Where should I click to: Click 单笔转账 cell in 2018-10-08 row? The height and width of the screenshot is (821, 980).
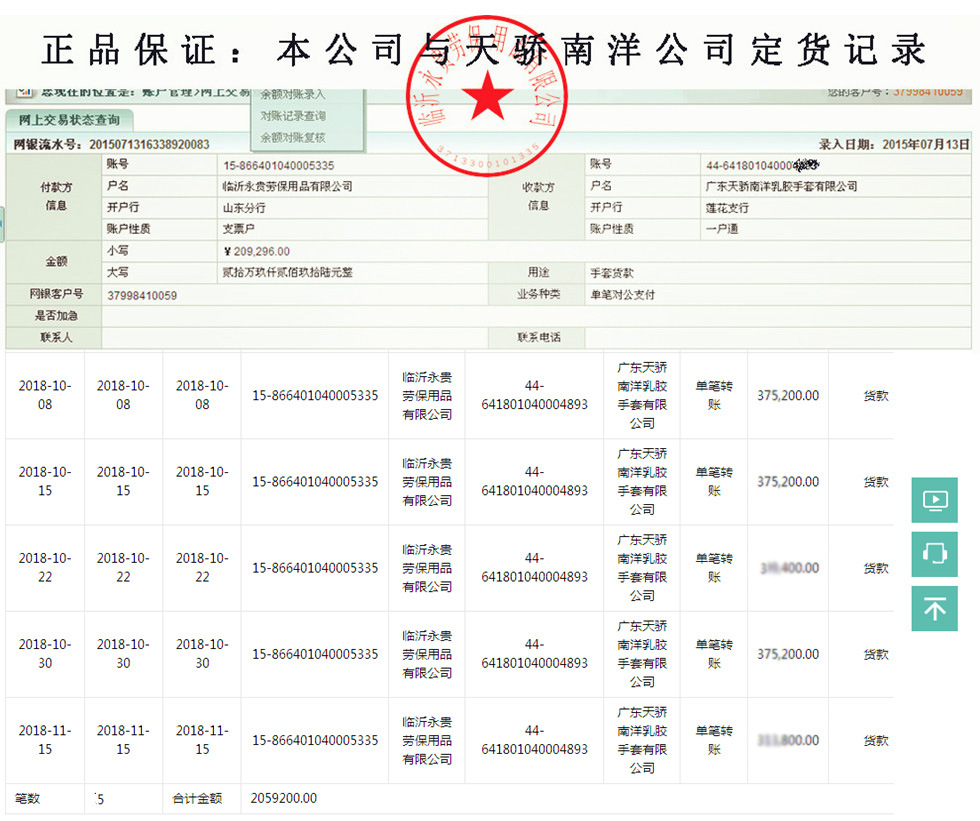tap(714, 396)
